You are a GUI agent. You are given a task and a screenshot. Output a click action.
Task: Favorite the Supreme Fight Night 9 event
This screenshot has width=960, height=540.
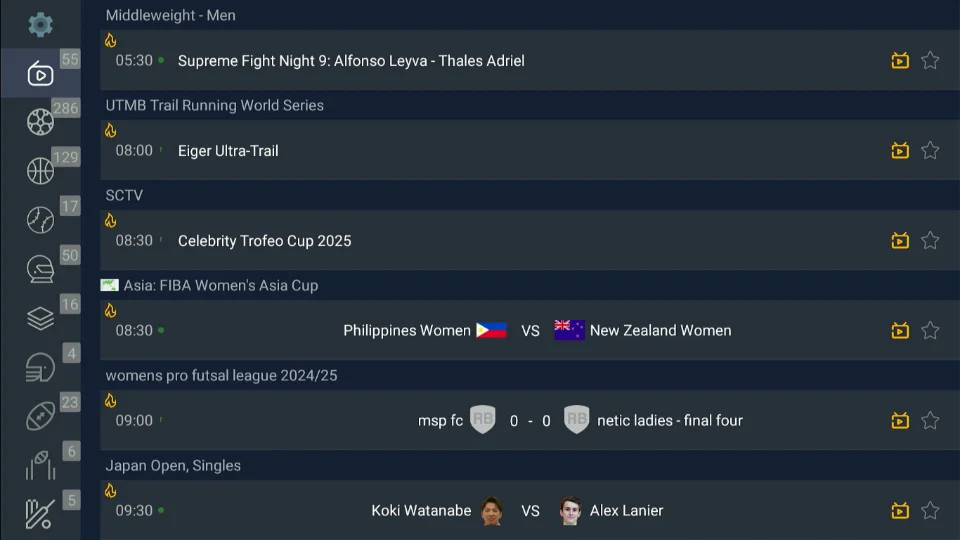pos(930,61)
